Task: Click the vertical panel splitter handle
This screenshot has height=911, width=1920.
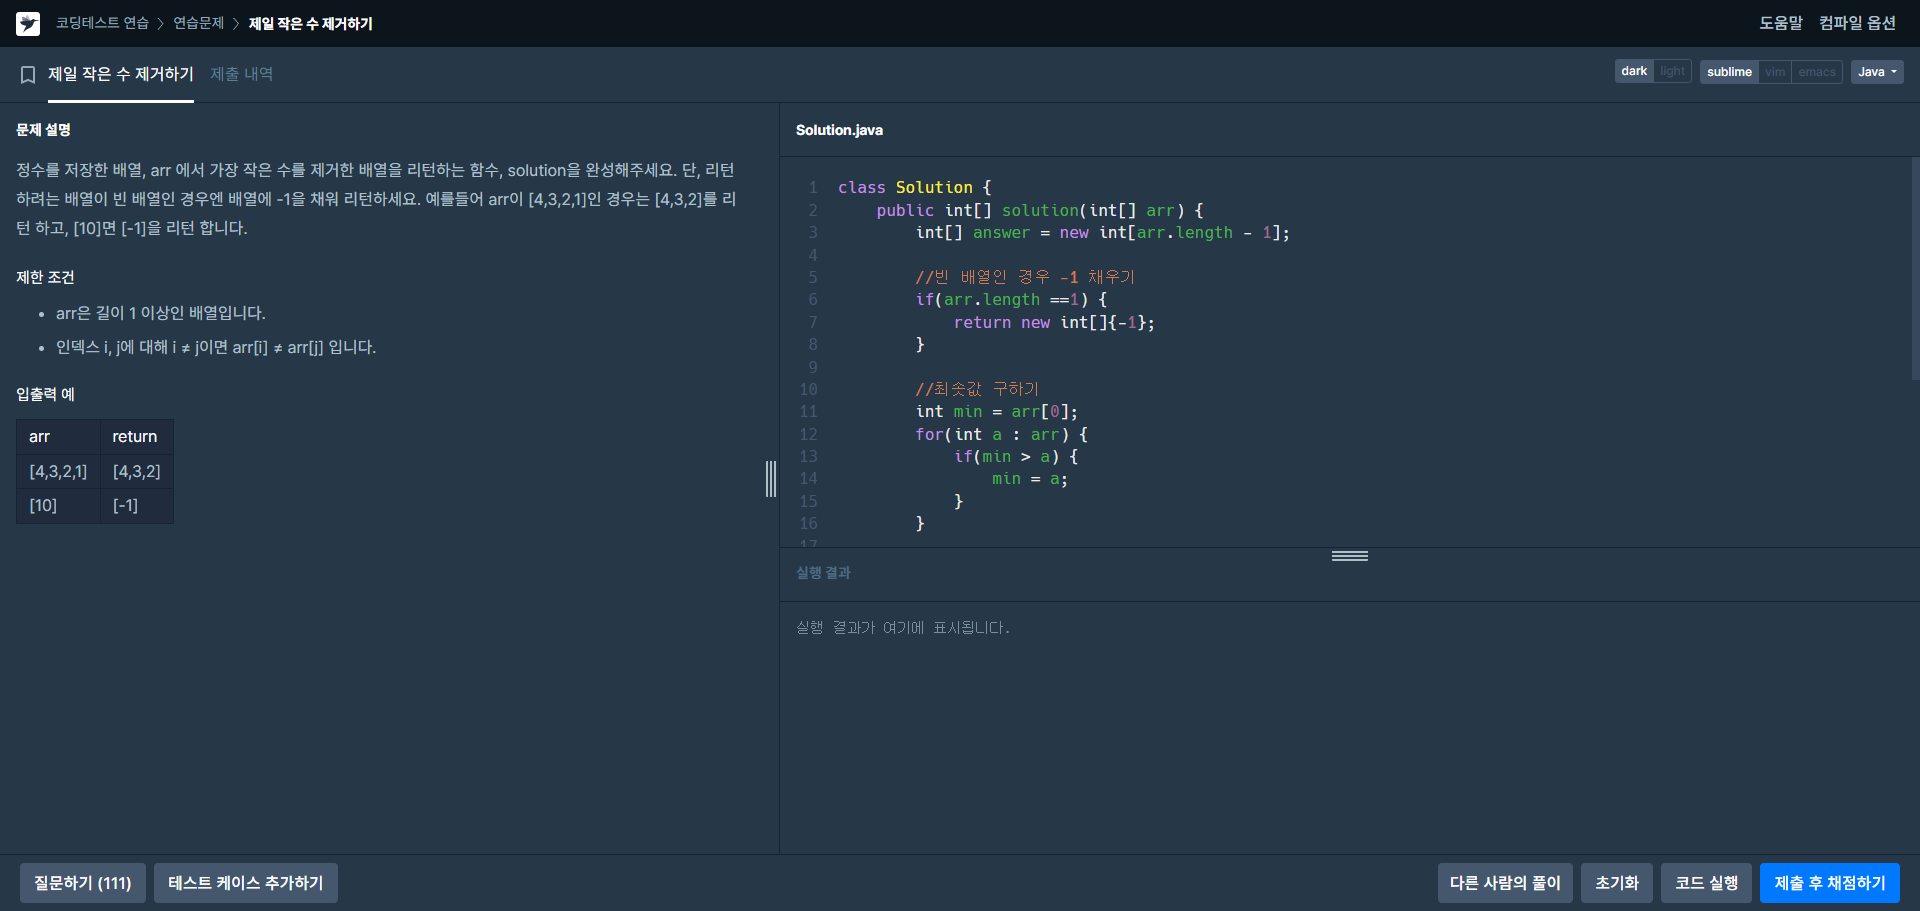Action: pyautogui.click(x=771, y=479)
